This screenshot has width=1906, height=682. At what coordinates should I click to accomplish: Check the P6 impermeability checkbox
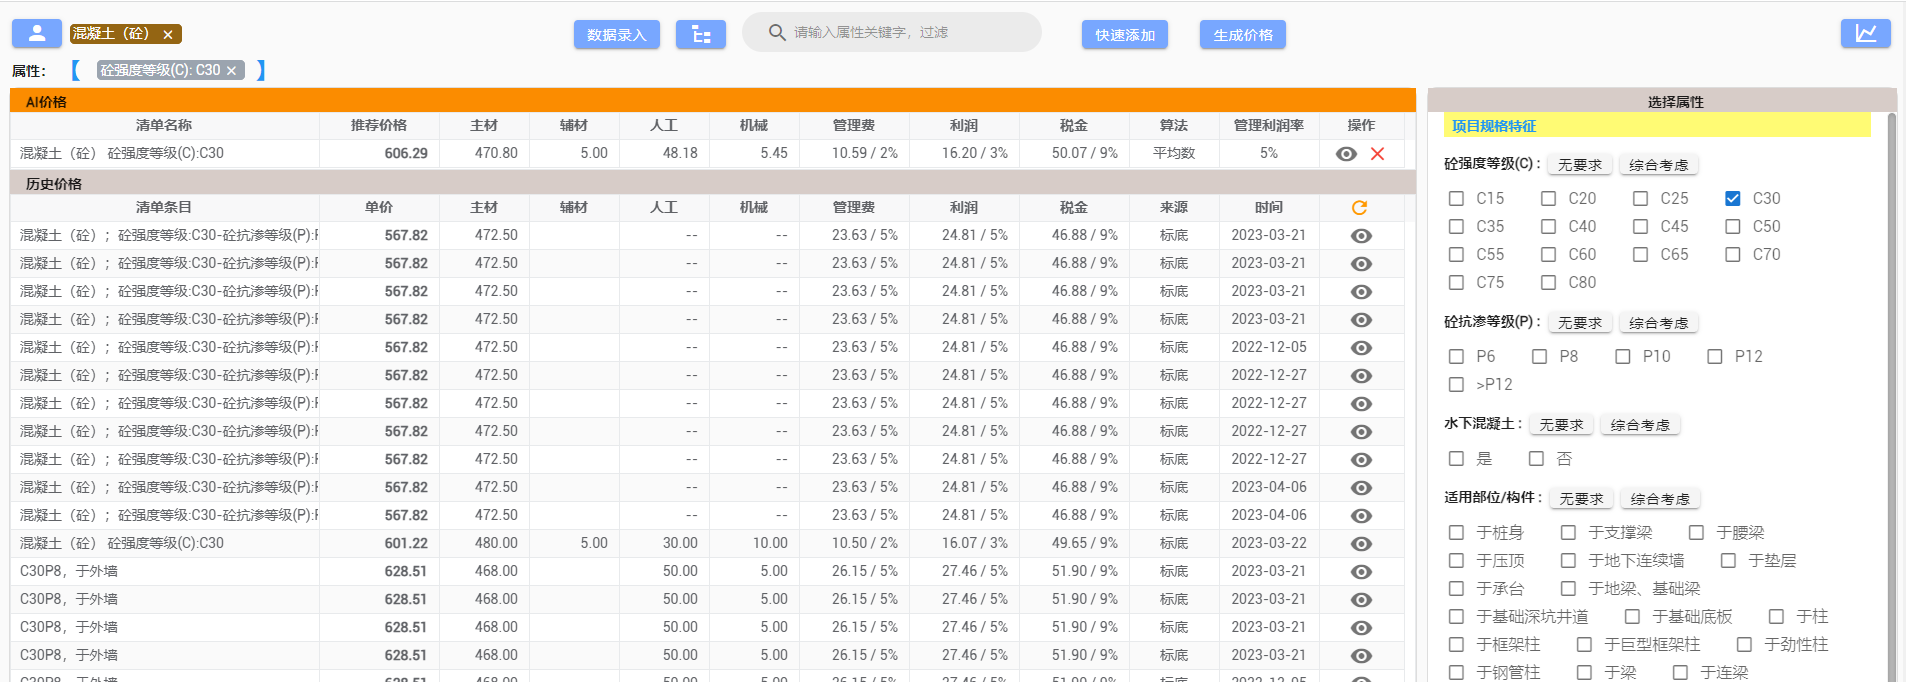click(x=1456, y=357)
